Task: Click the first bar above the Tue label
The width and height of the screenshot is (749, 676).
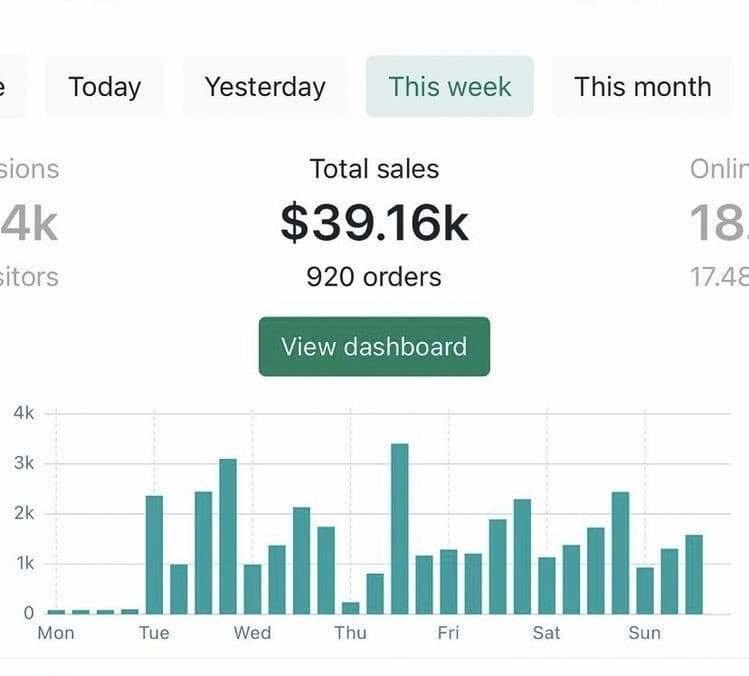Action: coord(154,554)
